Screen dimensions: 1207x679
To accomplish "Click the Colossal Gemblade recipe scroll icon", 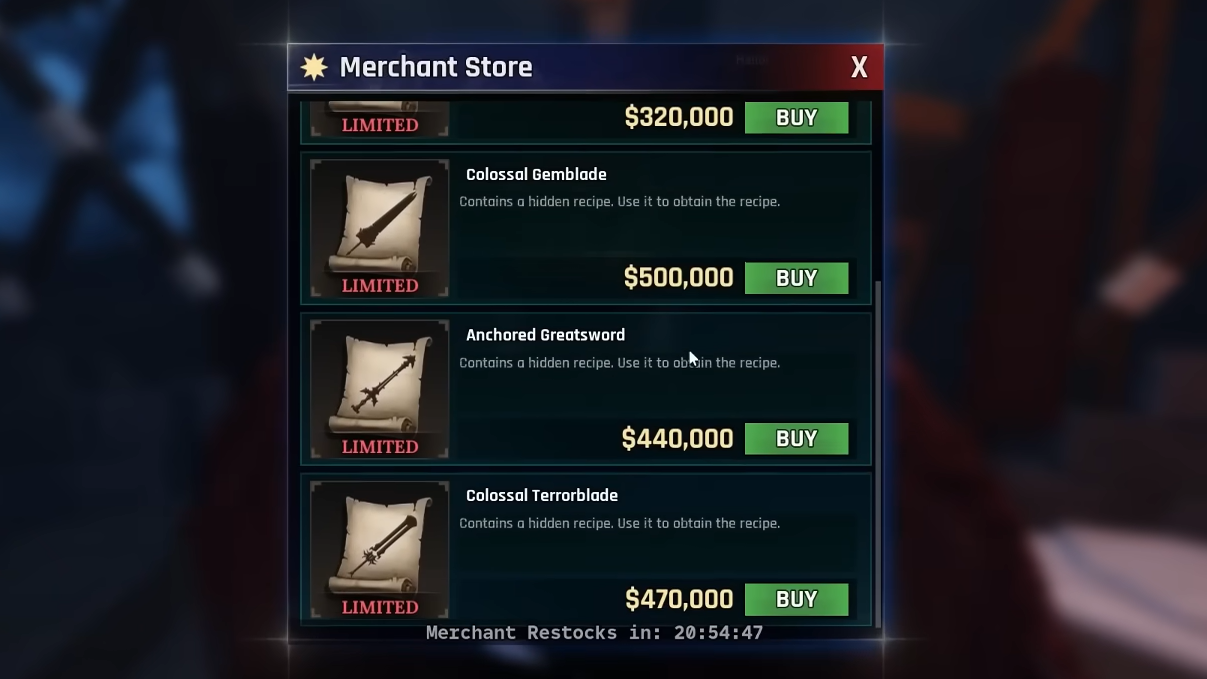I will coord(379,228).
